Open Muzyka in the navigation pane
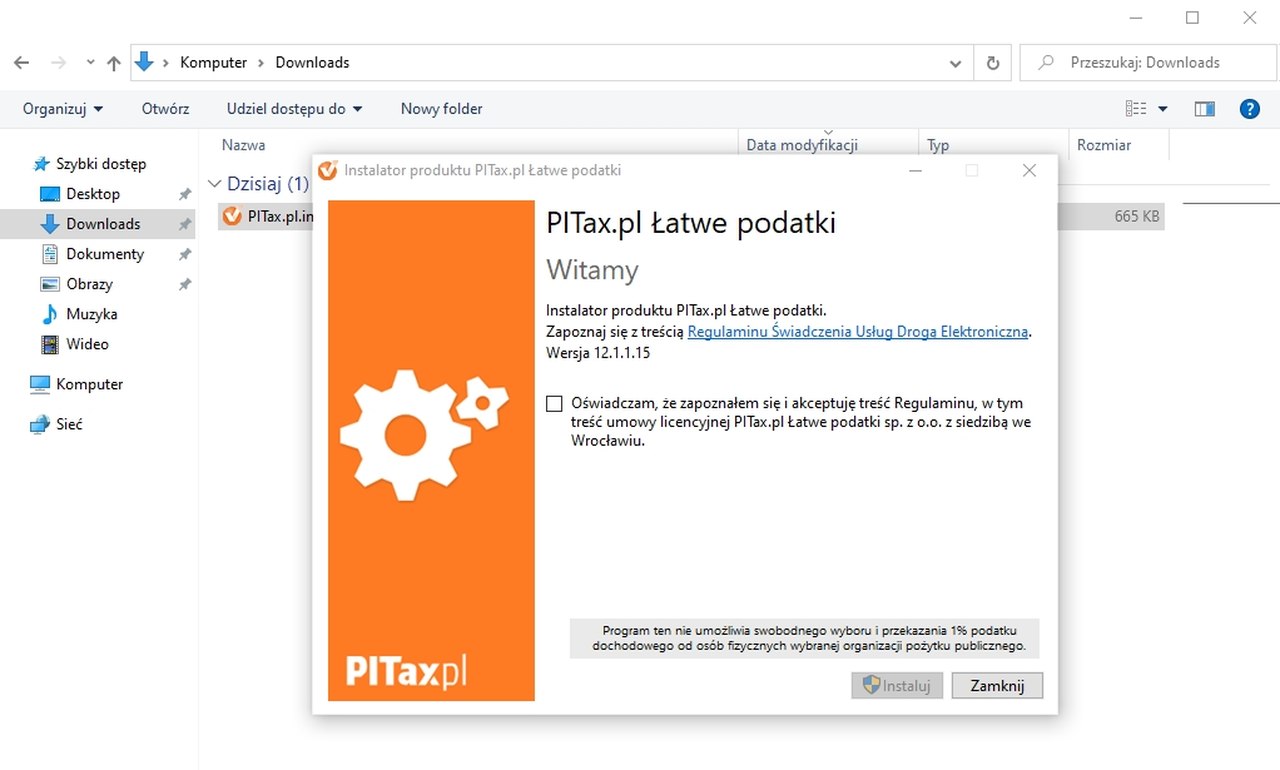The height and width of the screenshot is (770, 1280). click(x=91, y=314)
